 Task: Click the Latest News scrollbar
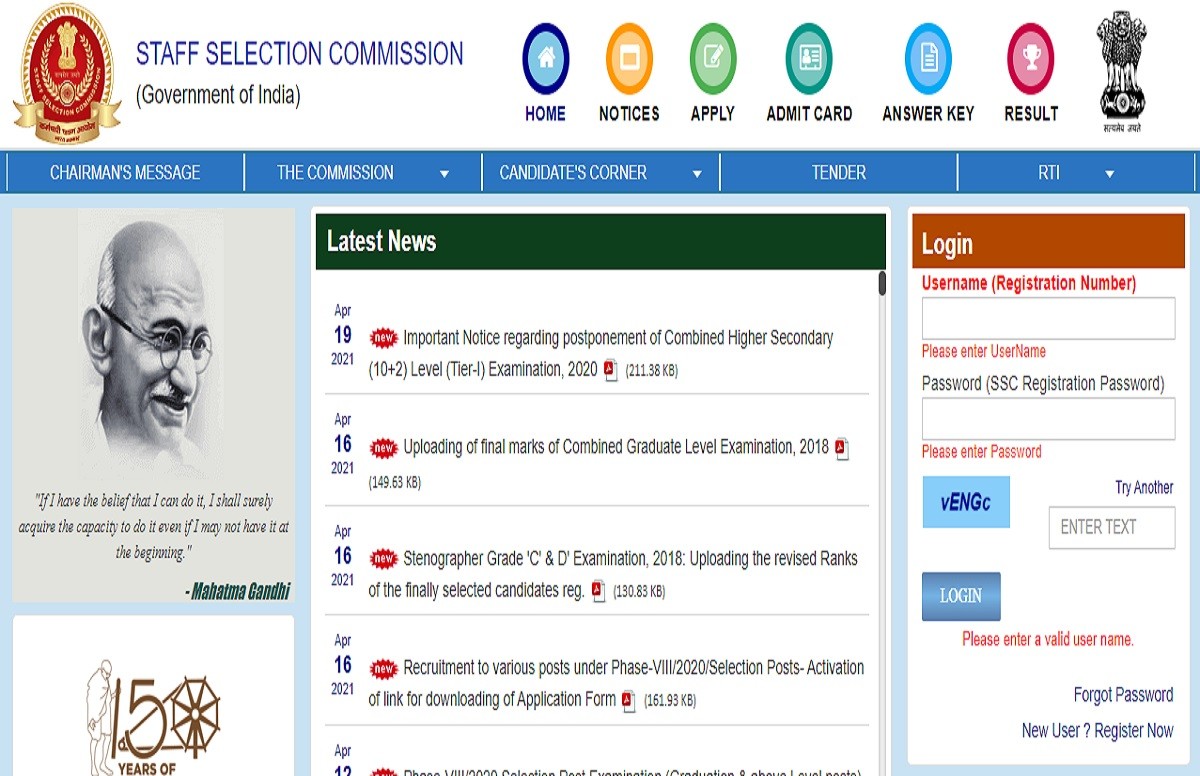click(x=882, y=284)
